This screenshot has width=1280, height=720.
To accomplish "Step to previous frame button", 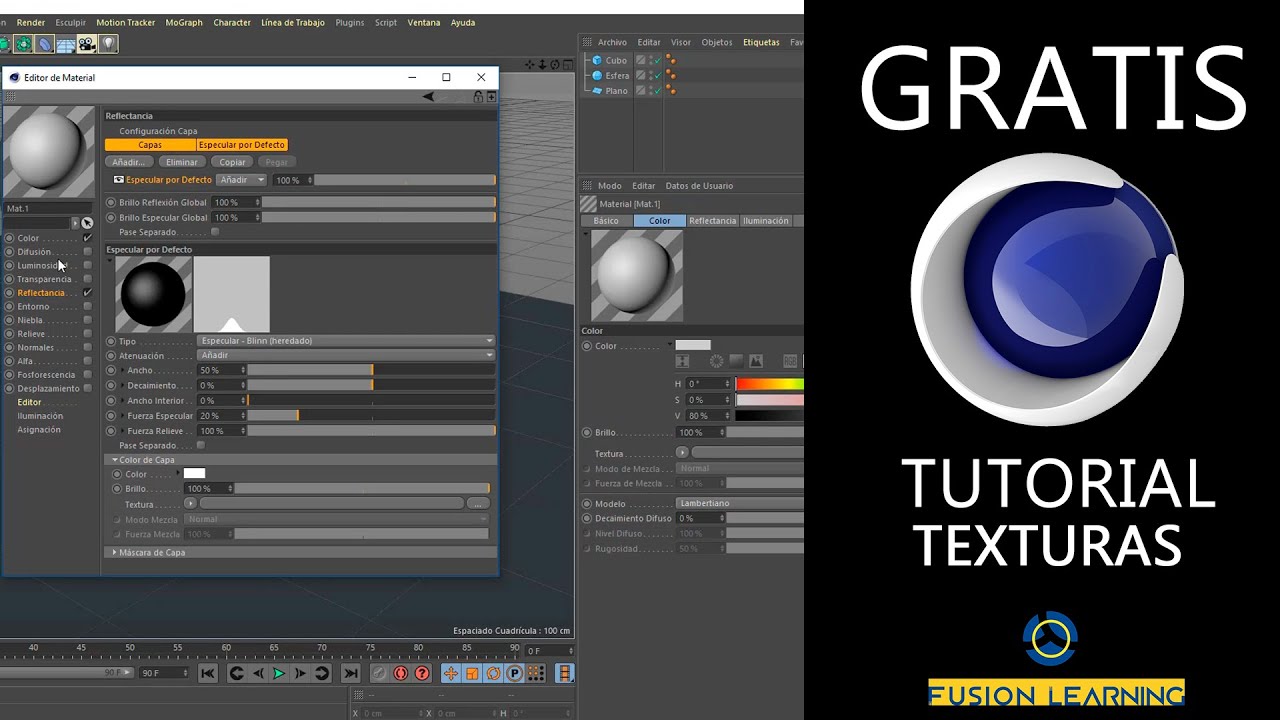I will point(258,674).
